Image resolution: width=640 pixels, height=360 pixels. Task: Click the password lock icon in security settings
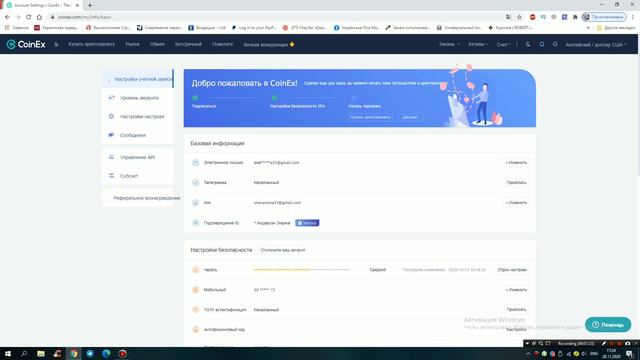click(x=196, y=270)
